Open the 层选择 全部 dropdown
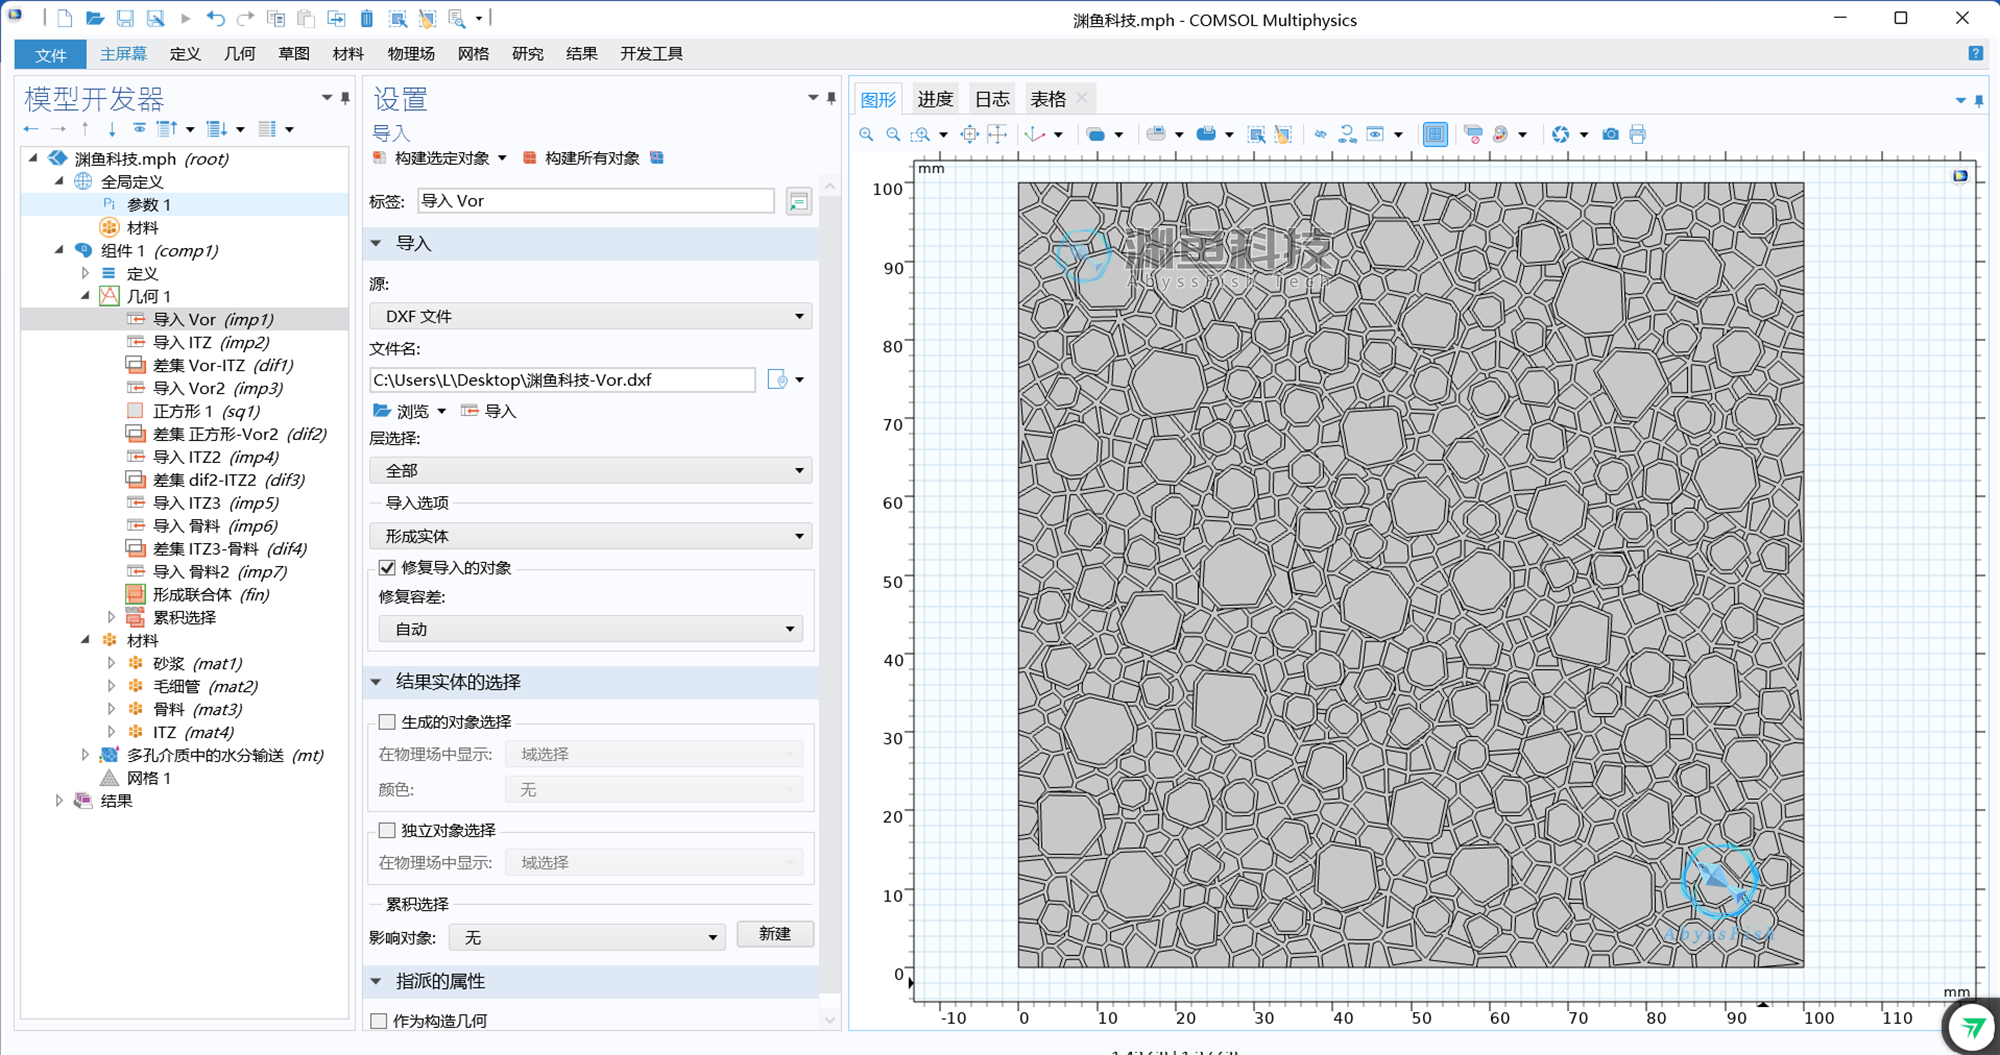Viewport: 2000px width, 1055px height. point(591,470)
